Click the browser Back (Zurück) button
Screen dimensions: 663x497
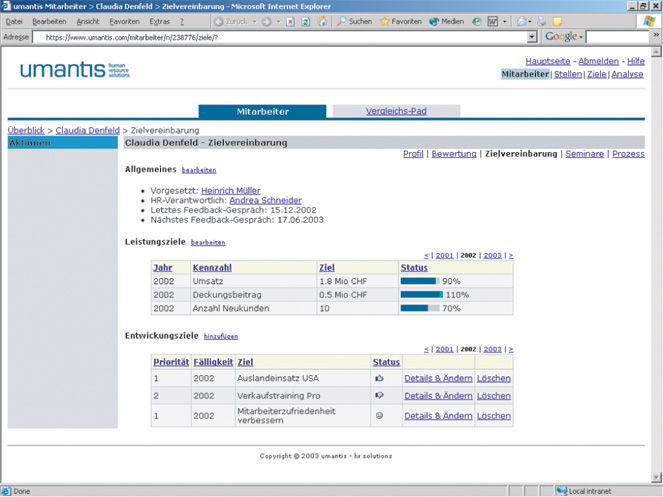pyautogui.click(x=222, y=21)
